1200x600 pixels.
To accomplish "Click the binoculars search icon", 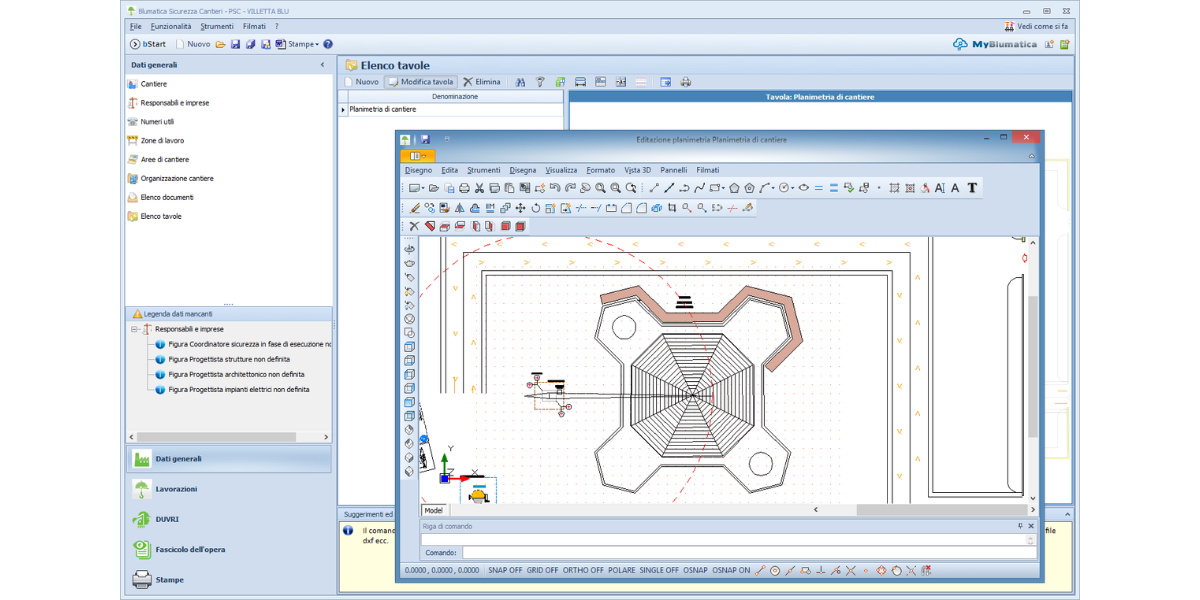I will point(520,82).
